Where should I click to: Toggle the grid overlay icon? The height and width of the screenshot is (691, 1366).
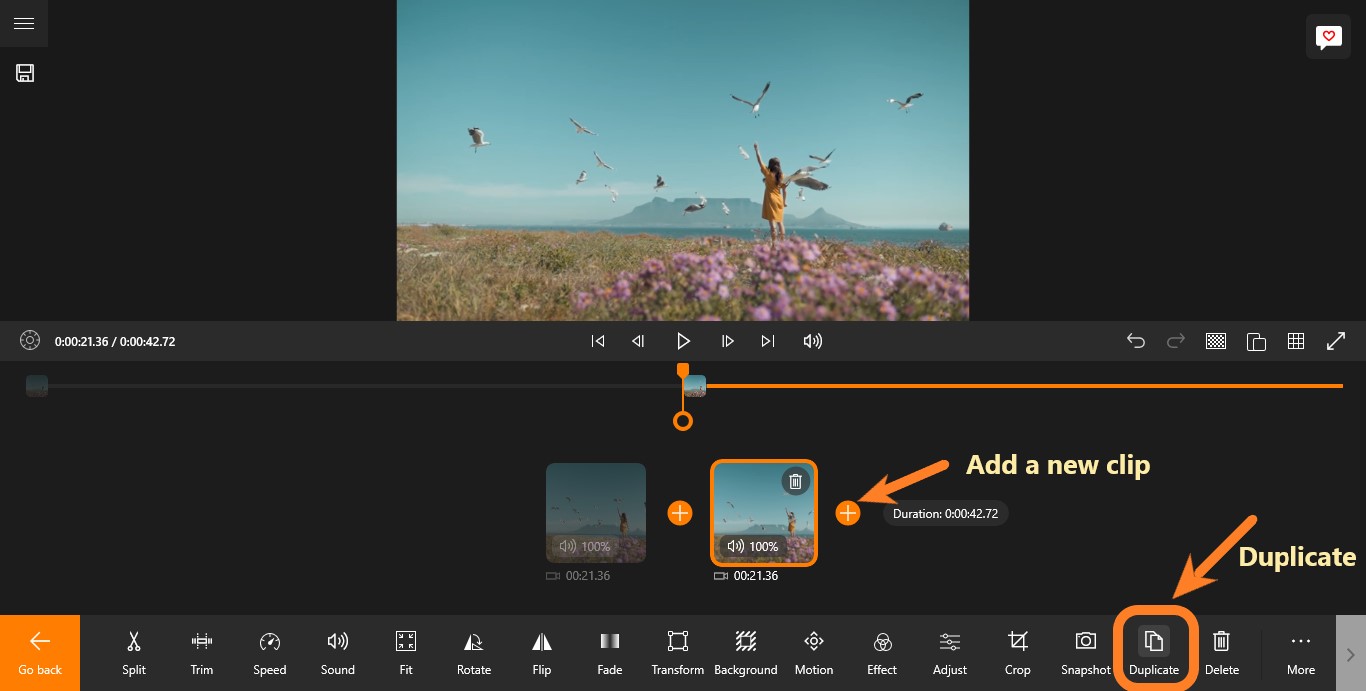coord(1296,341)
